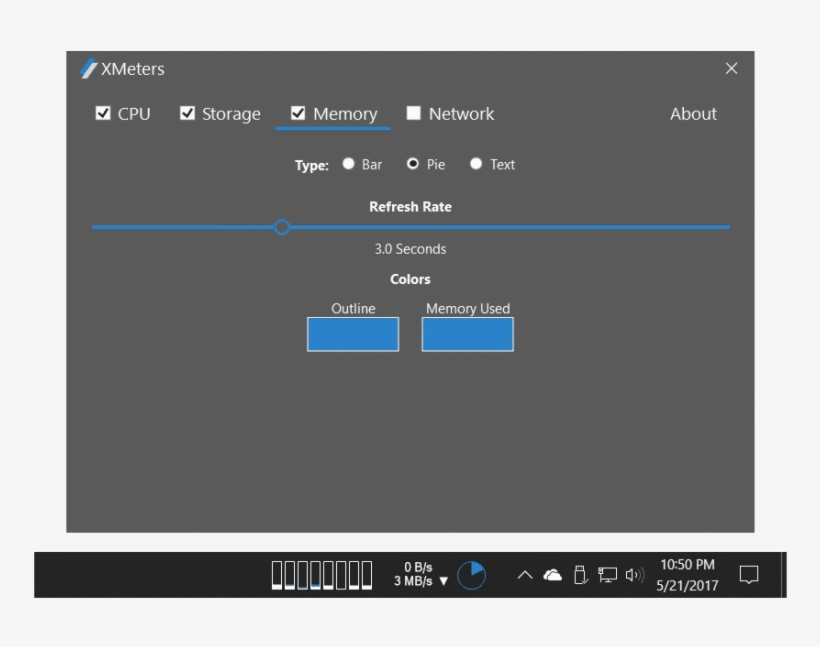Open the Action Center icon in taskbar
Image resolution: width=820 pixels, height=647 pixels.
click(748, 575)
